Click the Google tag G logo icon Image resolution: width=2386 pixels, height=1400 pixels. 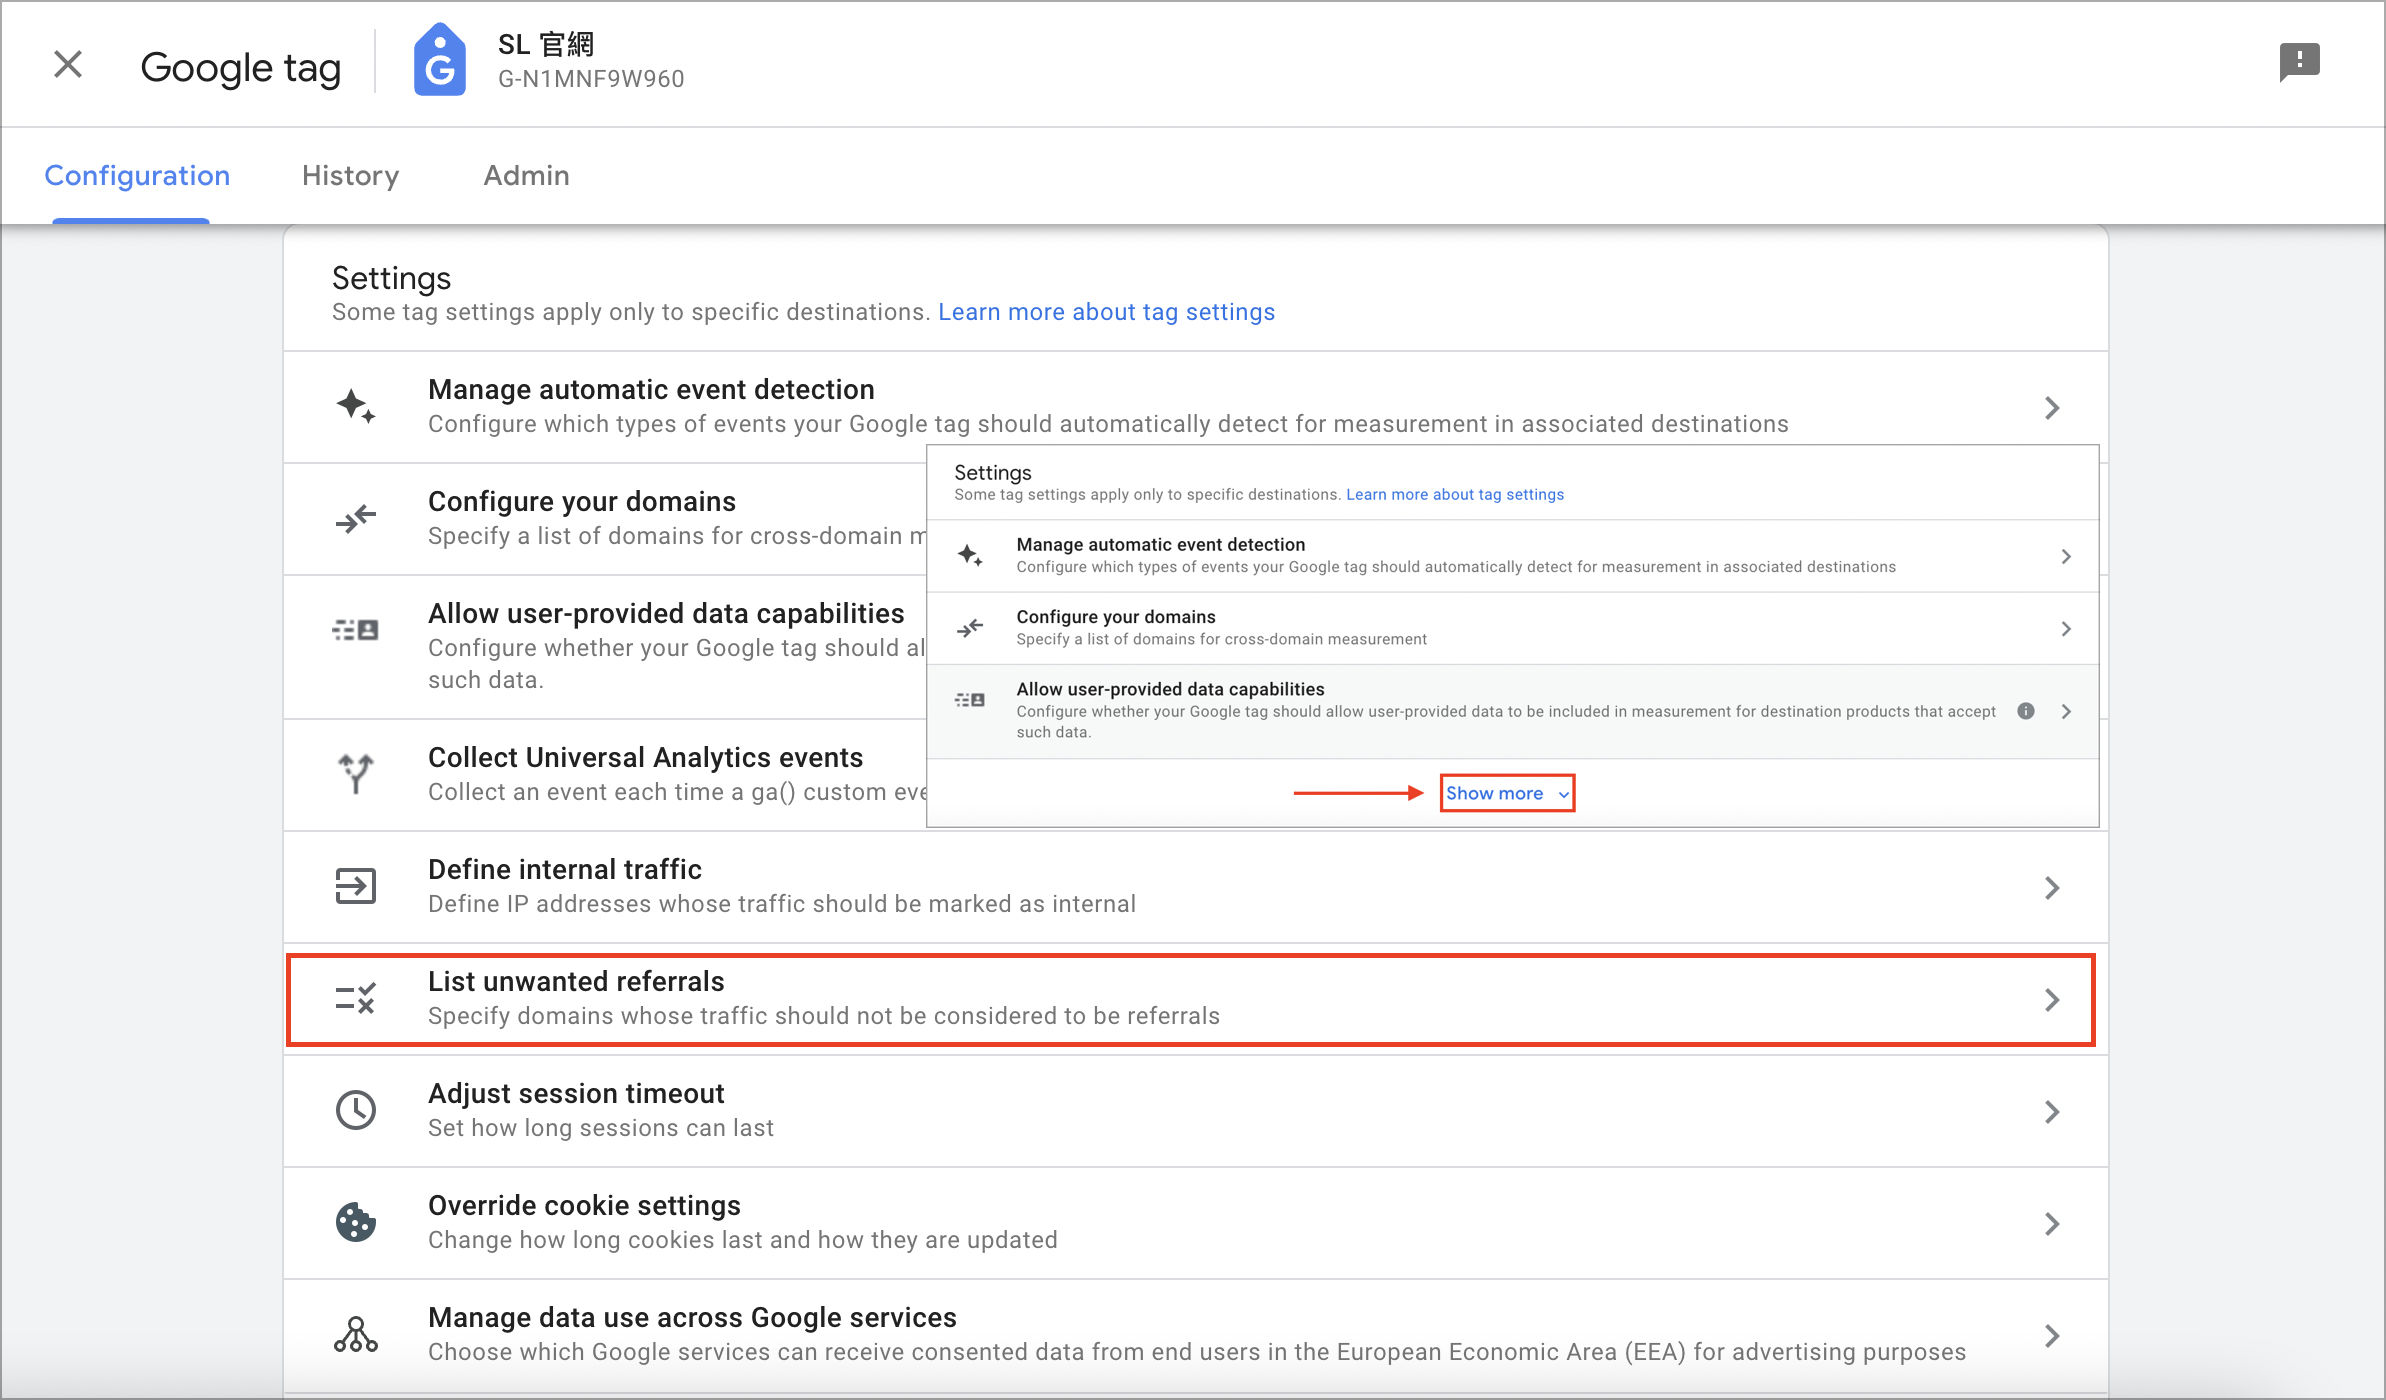point(440,60)
